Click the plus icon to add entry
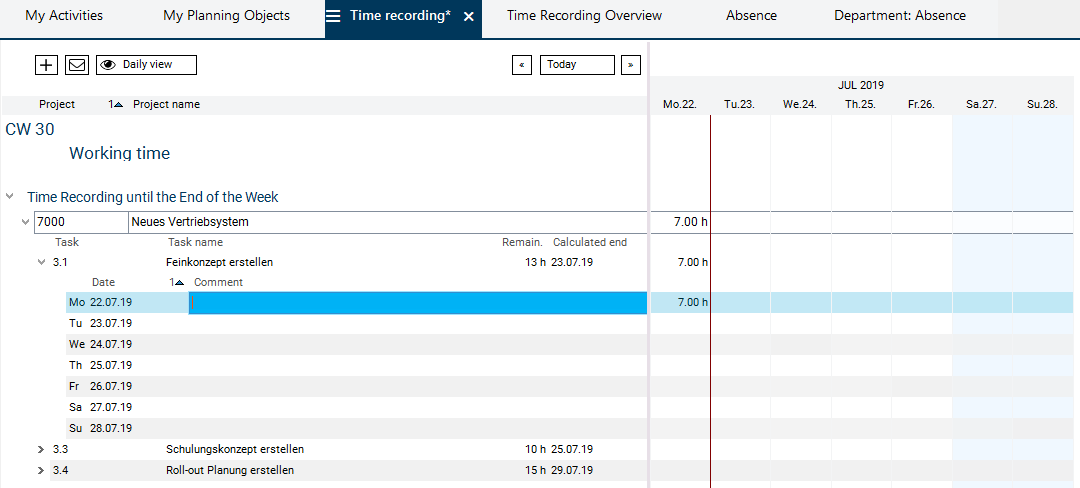This screenshot has height=488, width=1080. [46, 65]
